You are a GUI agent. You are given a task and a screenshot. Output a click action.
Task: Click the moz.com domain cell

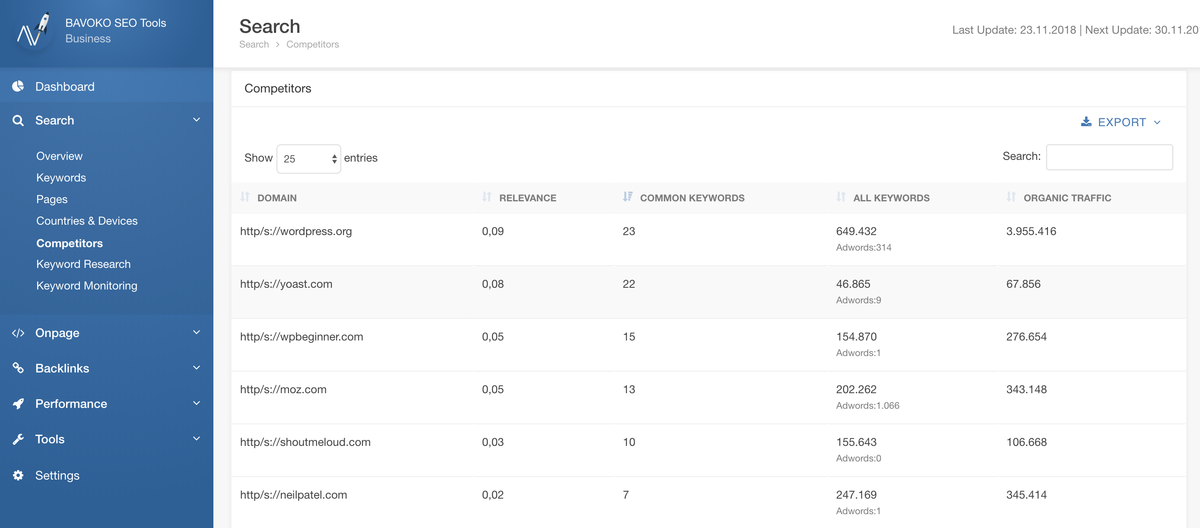[283, 389]
